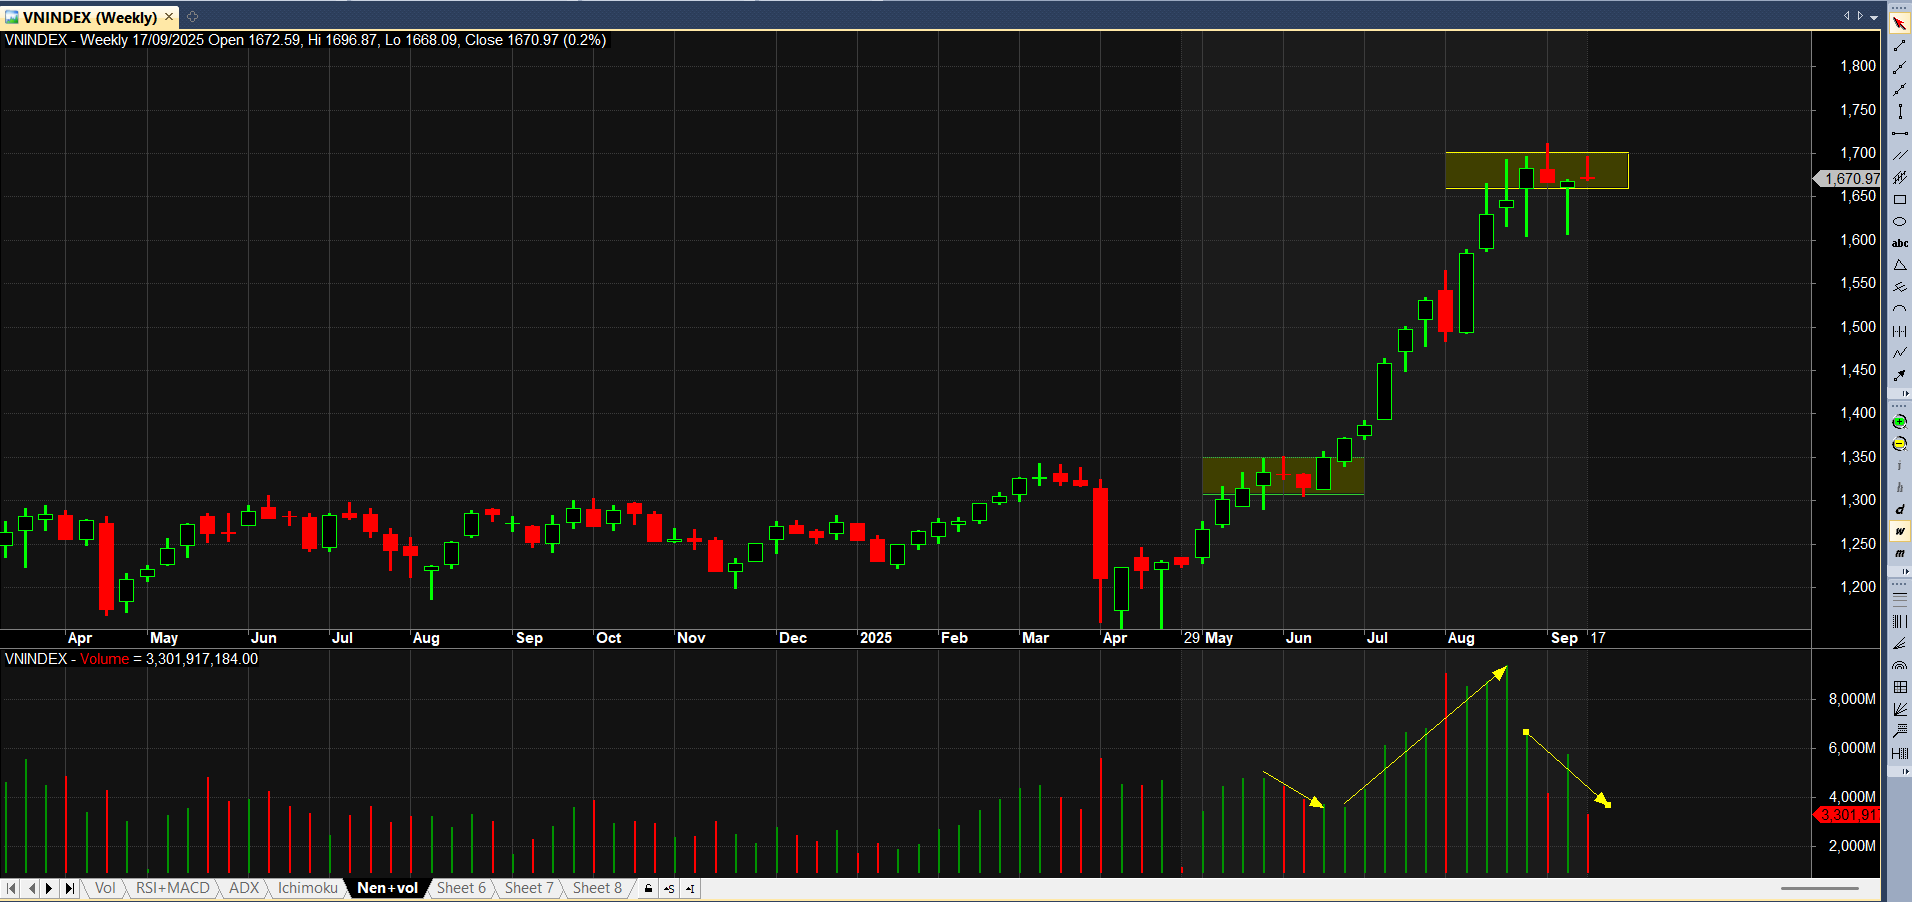Select the Nen+vol sheet tab
1912x902 pixels.
tap(388, 888)
